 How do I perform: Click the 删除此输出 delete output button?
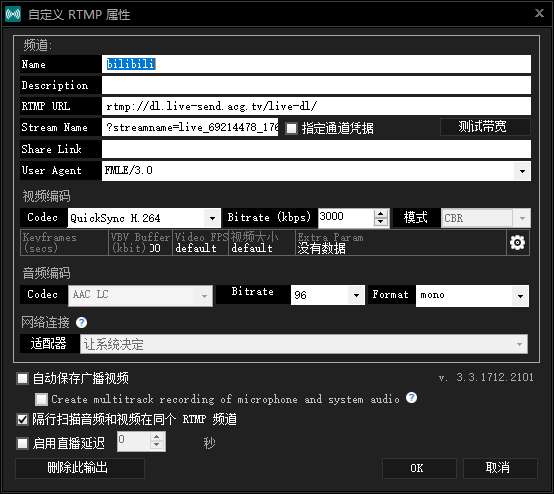[80, 468]
